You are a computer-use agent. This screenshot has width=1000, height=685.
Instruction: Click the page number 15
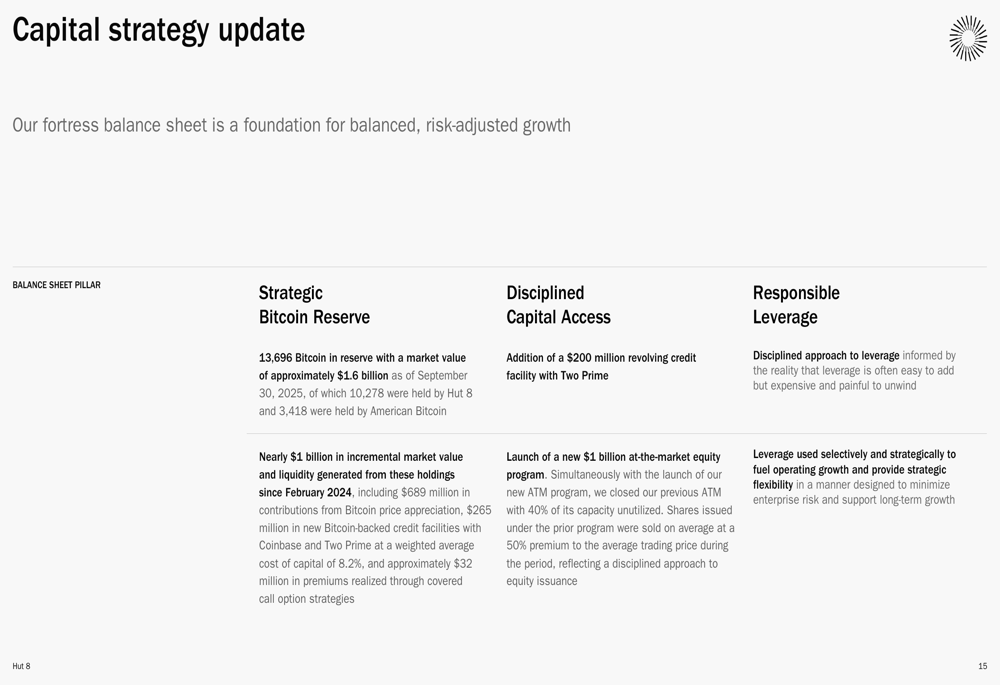click(x=982, y=666)
